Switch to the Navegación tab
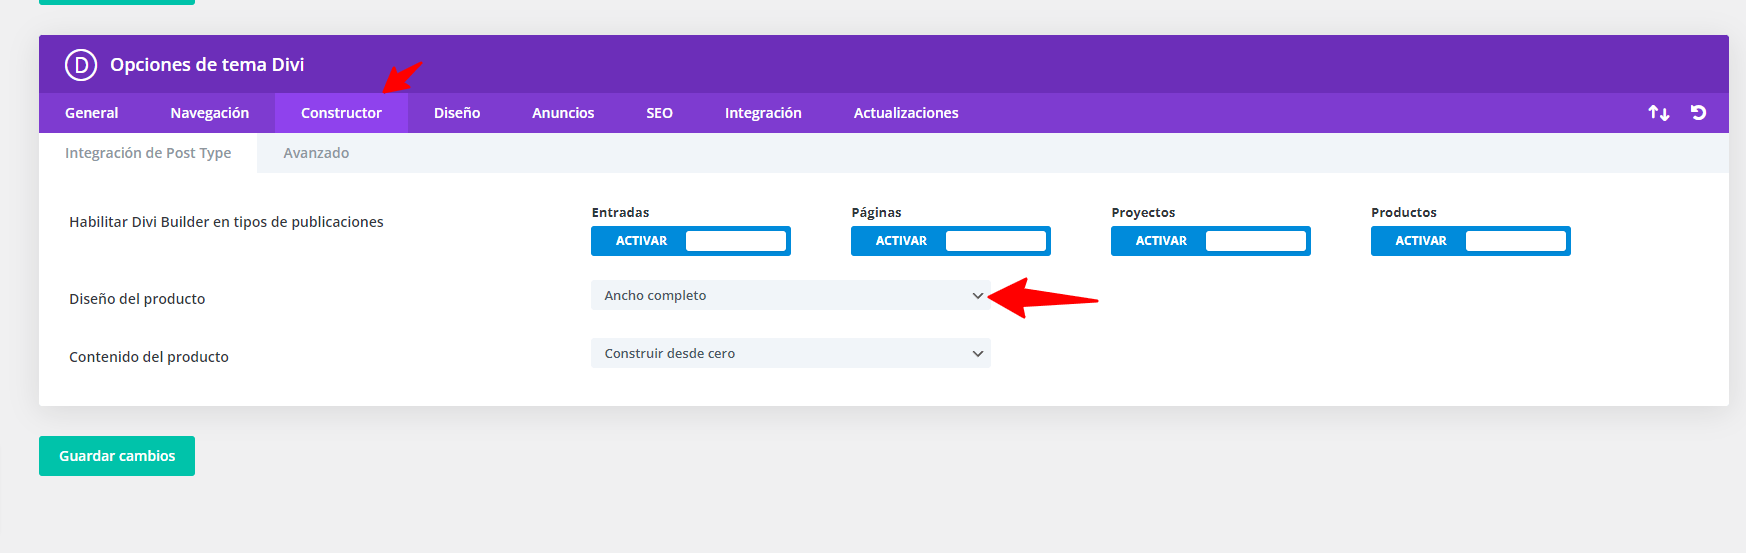1746x553 pixels. click(210, 113)
